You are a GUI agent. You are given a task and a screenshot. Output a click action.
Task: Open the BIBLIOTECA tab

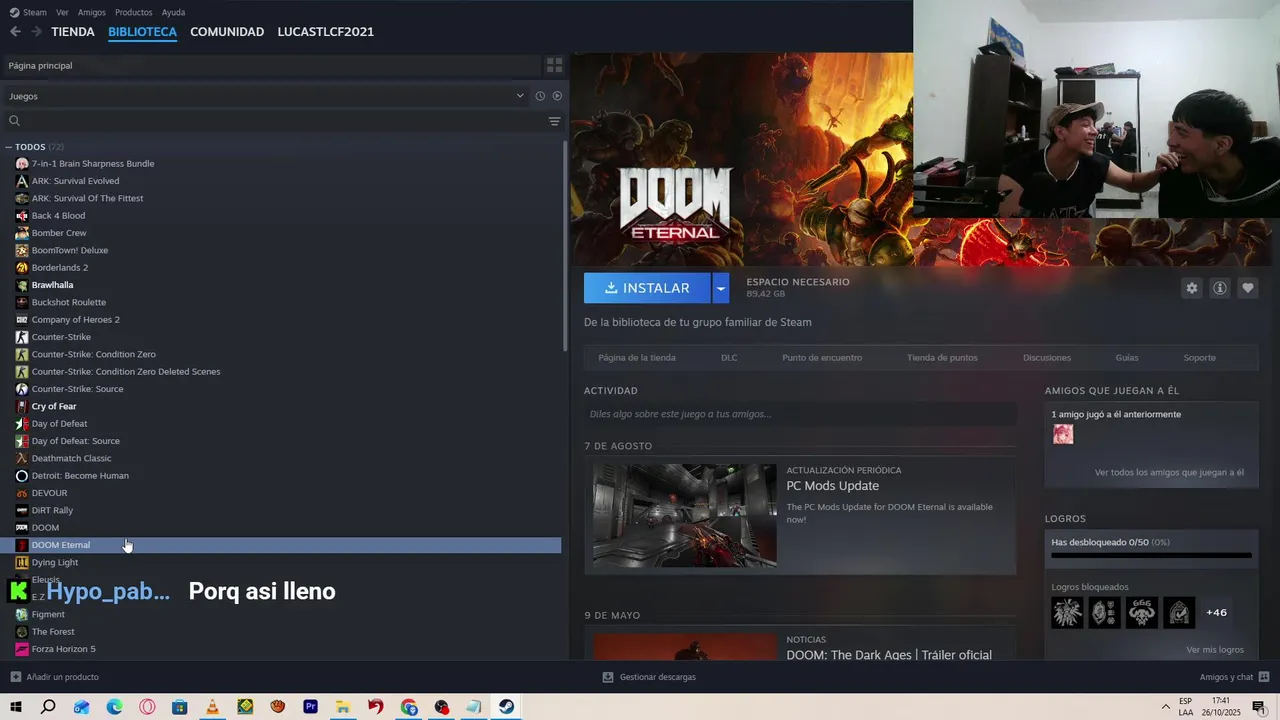[142, 32]
